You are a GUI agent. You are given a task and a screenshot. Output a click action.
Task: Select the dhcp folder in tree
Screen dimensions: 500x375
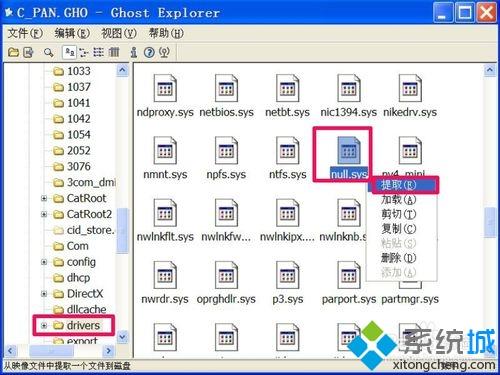[x=72, y=278]
